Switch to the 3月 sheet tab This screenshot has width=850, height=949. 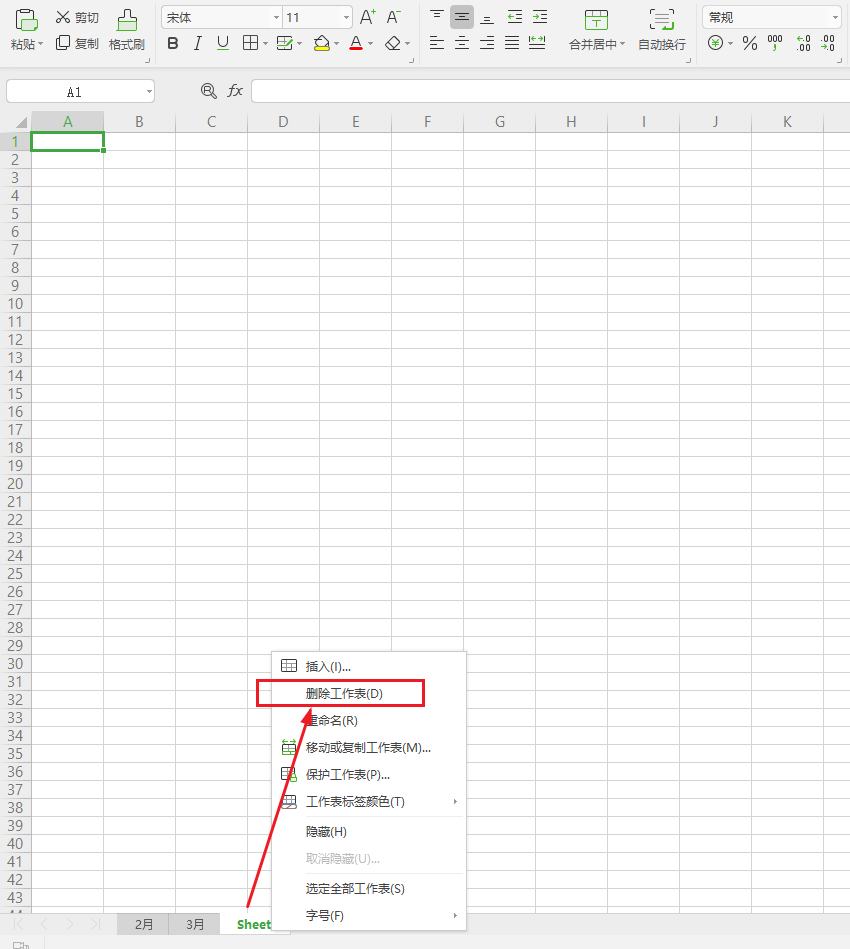(194, 924)
